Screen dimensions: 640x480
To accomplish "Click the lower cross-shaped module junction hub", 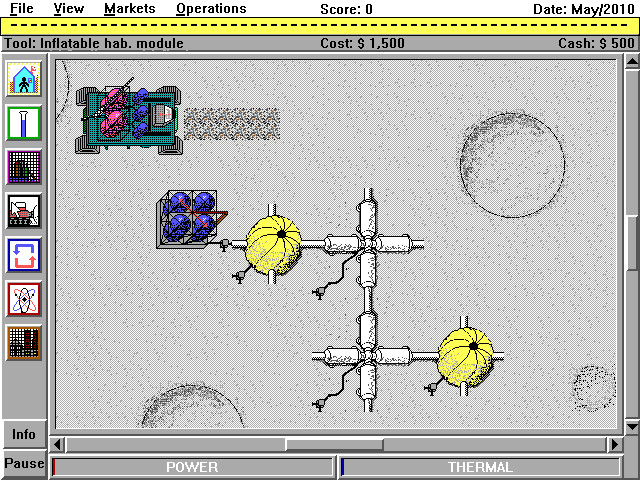I will [368, 356].
